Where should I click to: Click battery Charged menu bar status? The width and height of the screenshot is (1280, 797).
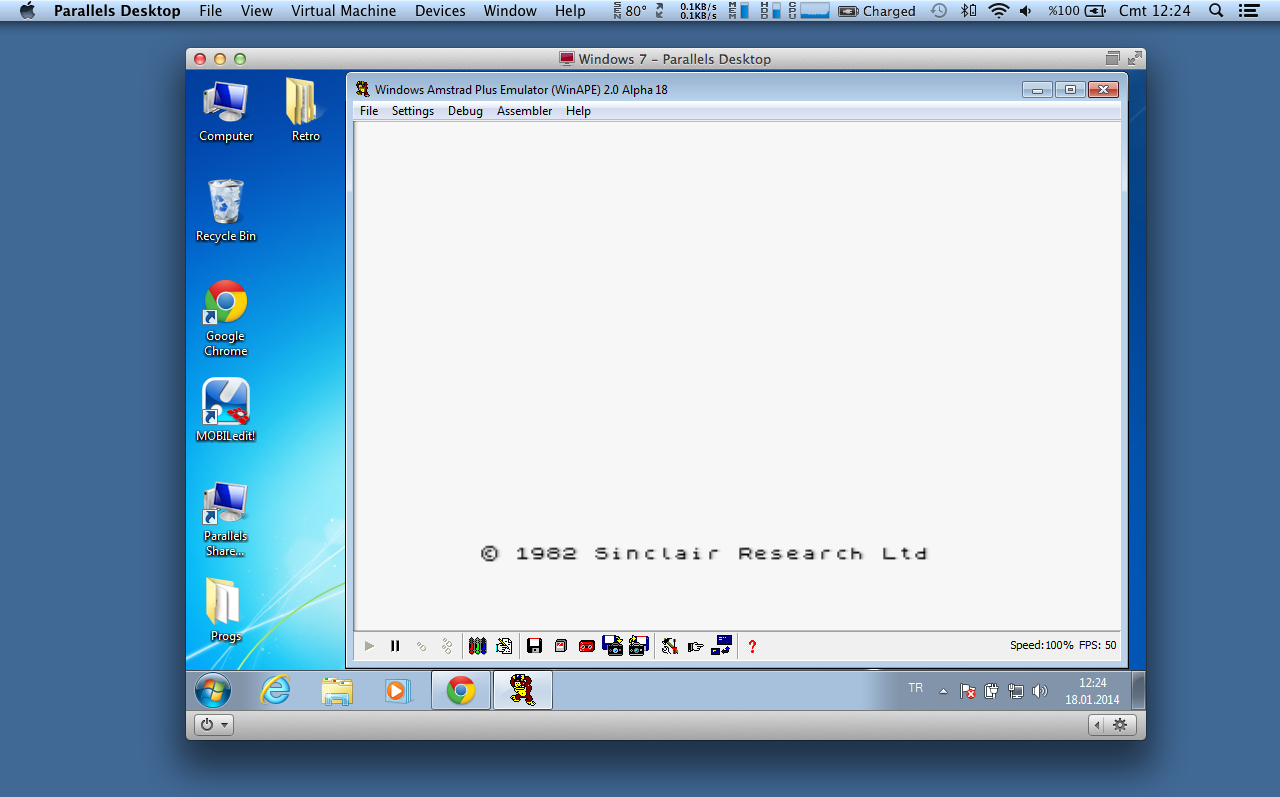(x=877, y=11)
